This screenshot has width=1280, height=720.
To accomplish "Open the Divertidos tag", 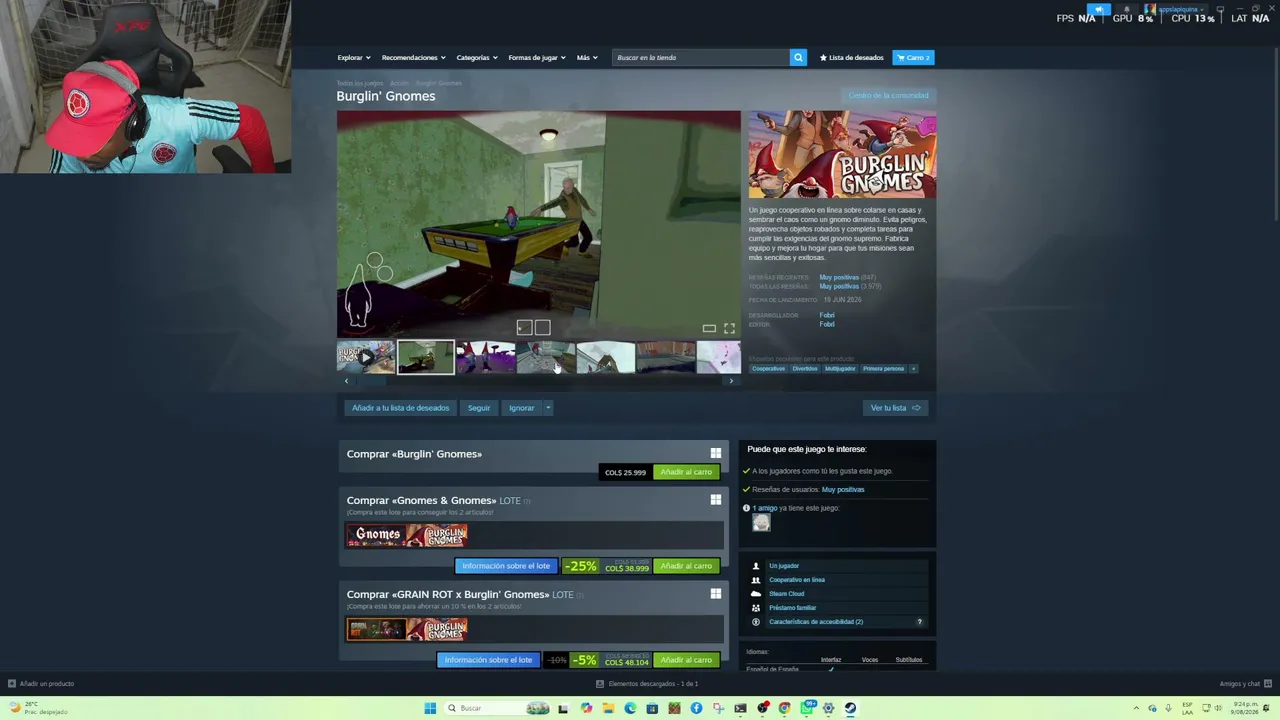I will tap(805, 369).
